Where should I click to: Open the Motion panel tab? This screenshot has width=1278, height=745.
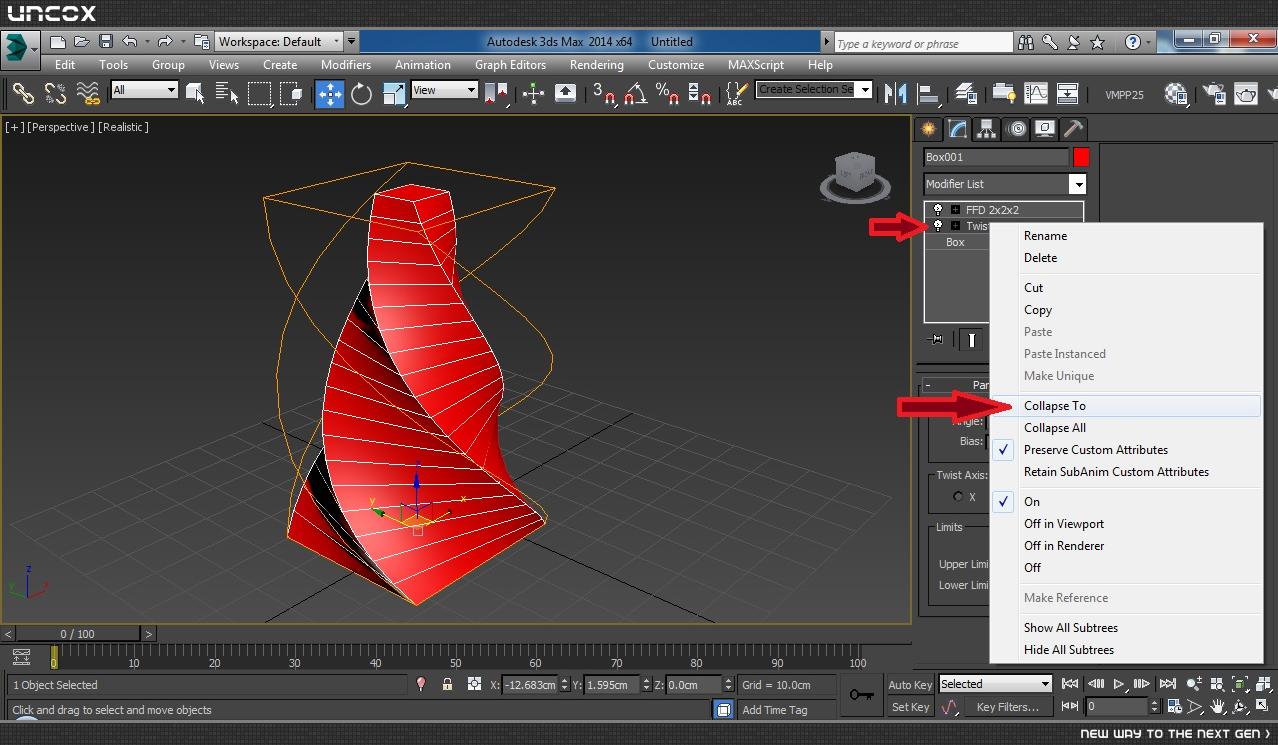click(x=1016, y=129)
